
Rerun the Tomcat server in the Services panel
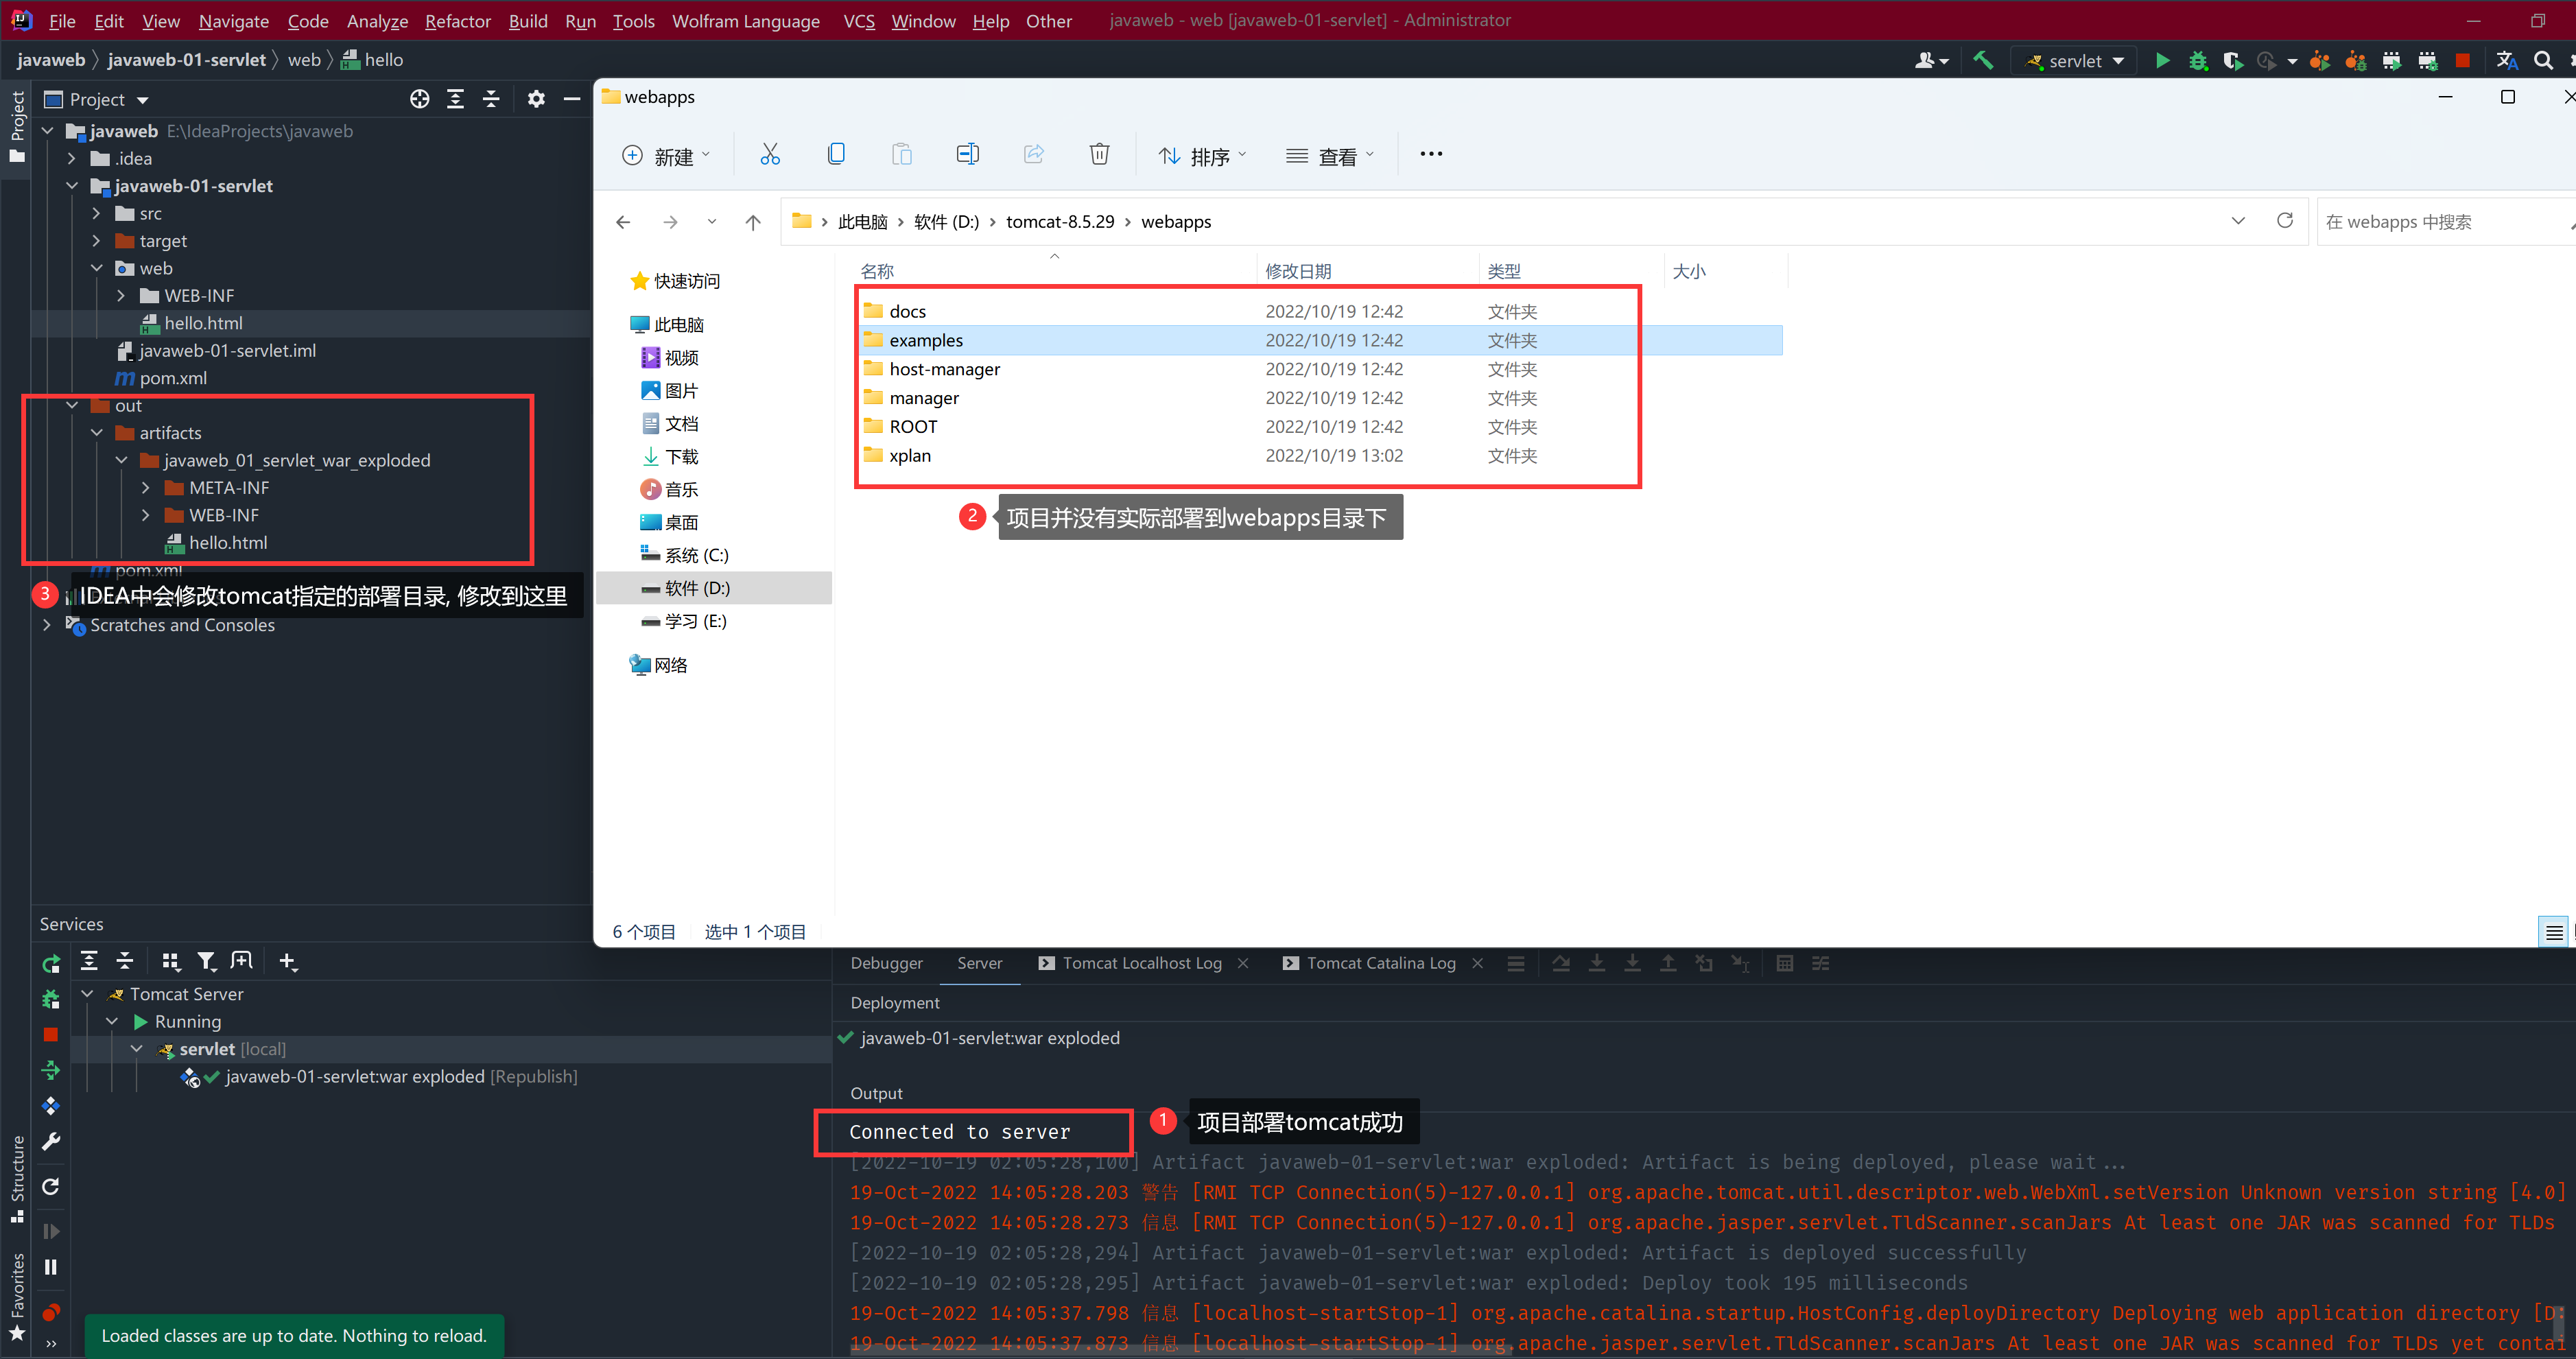[51, 964]
